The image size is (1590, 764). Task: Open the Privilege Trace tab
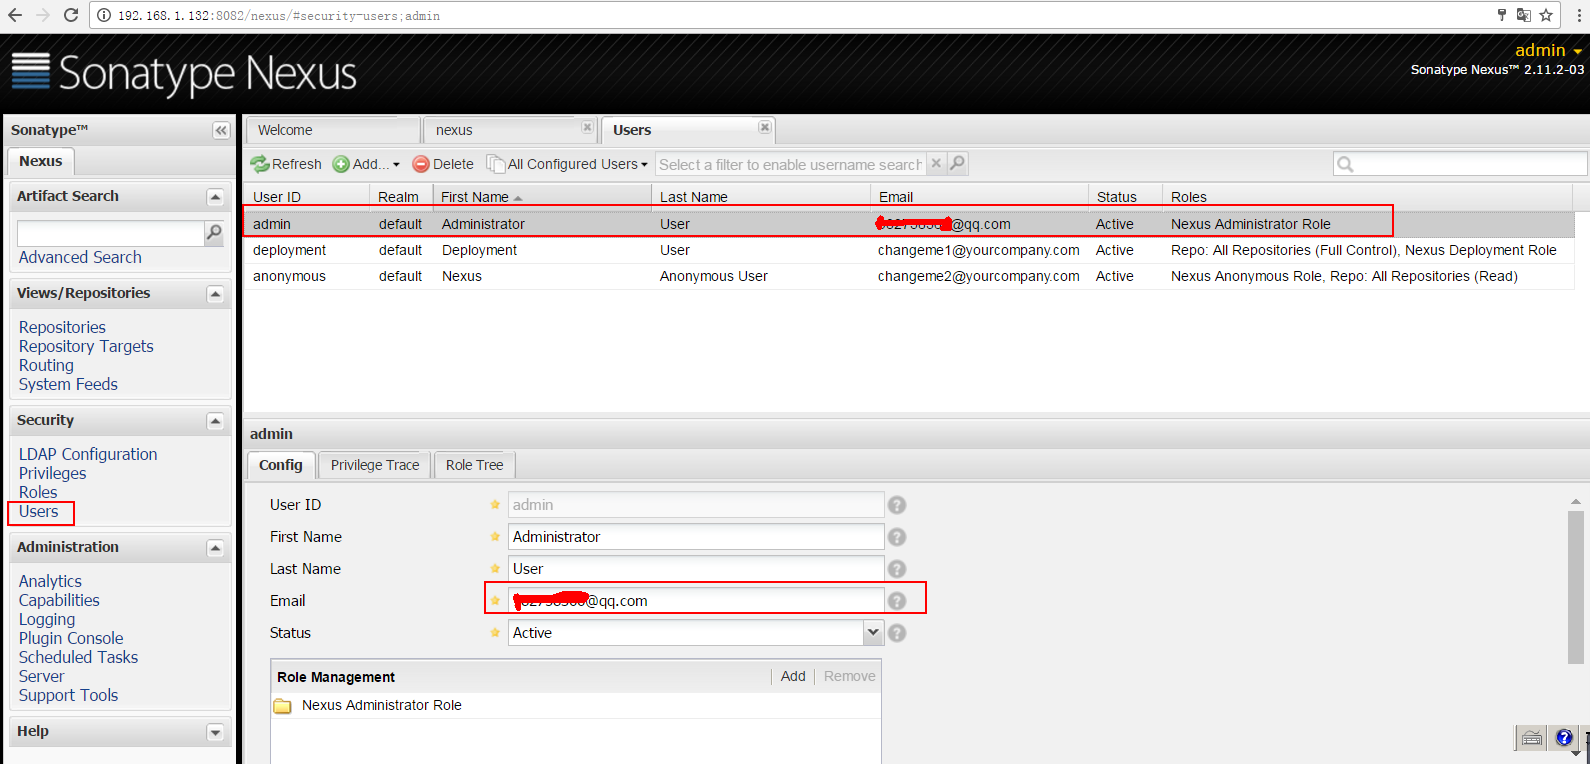[x=375, y=465]
